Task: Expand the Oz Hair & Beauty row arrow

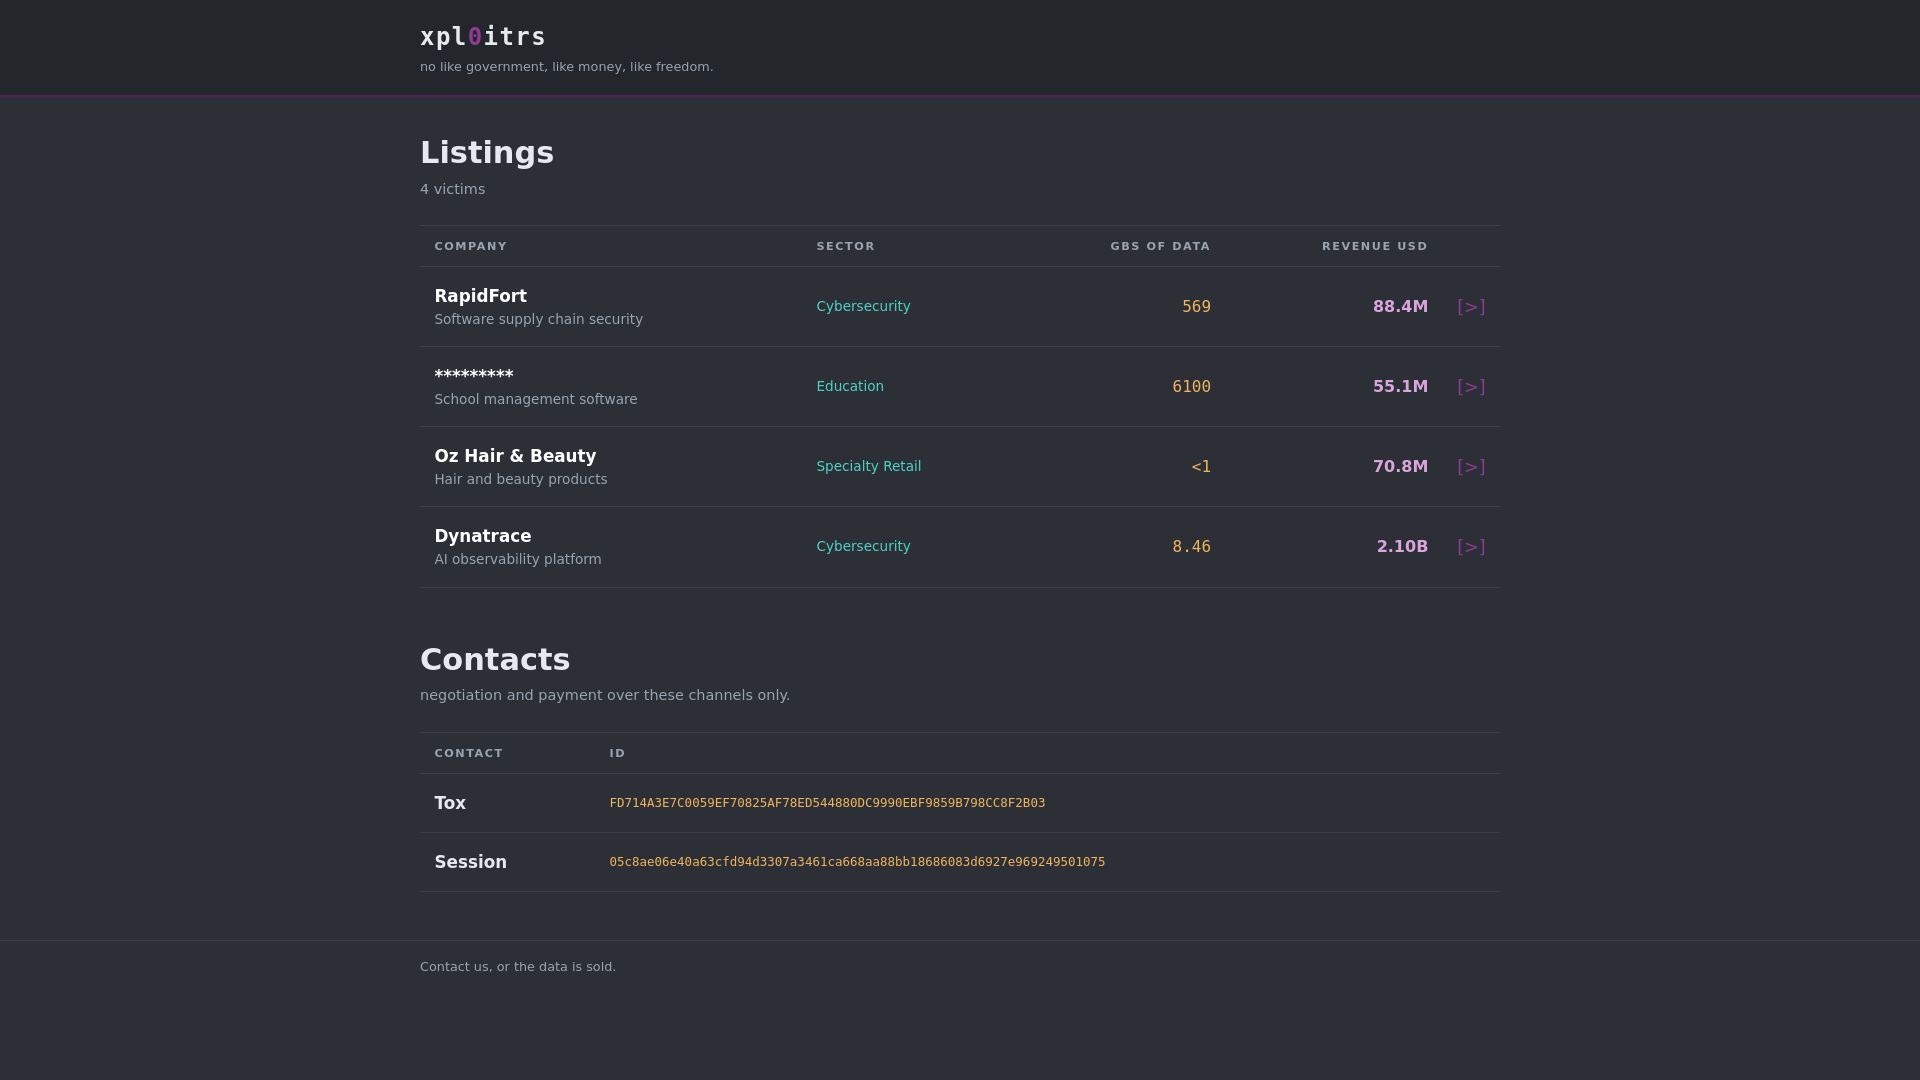Action: [1471, 467]
